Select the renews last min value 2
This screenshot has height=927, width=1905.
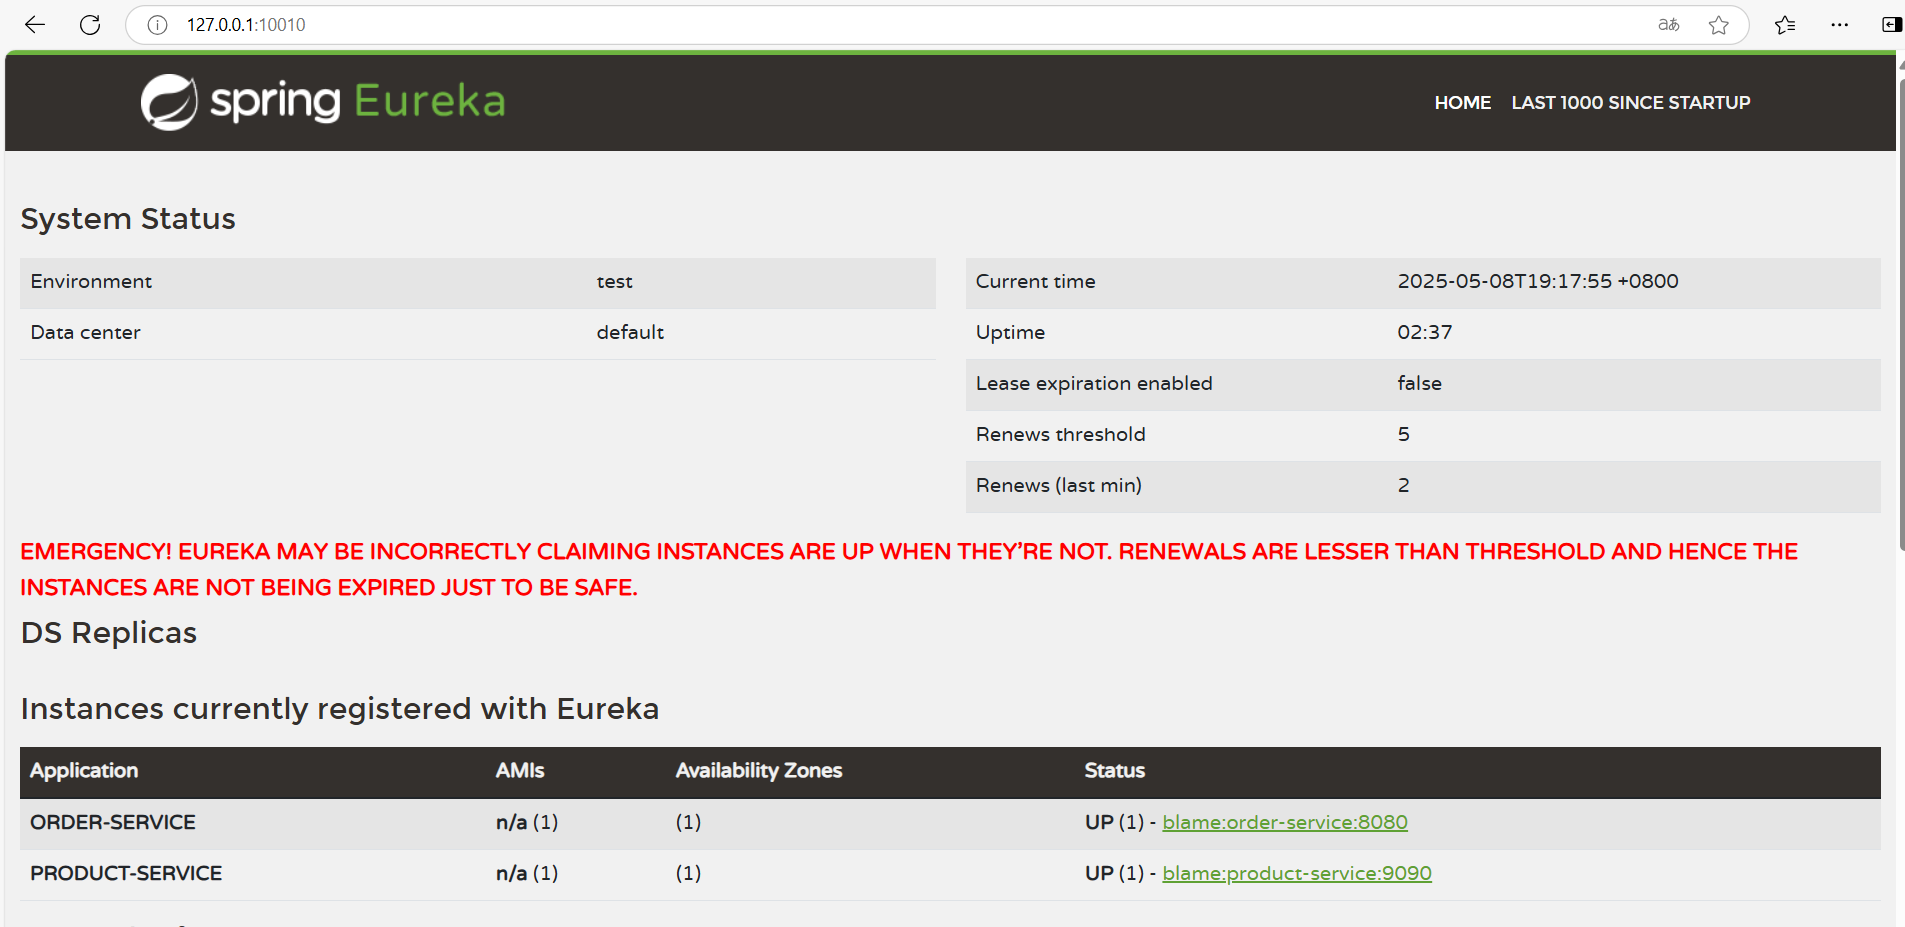pyautogui.click(x=1404, y=486)
